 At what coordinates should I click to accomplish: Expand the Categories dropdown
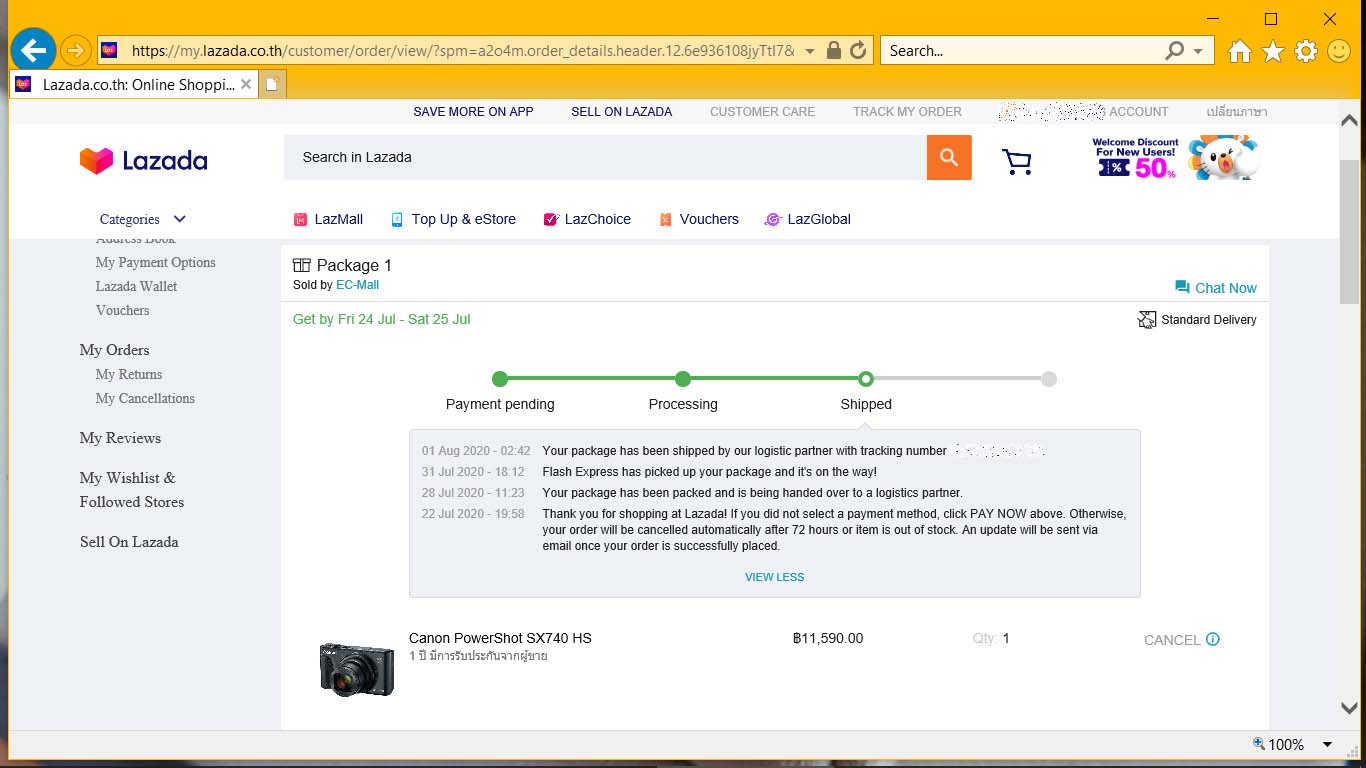(x=142, y=219)
